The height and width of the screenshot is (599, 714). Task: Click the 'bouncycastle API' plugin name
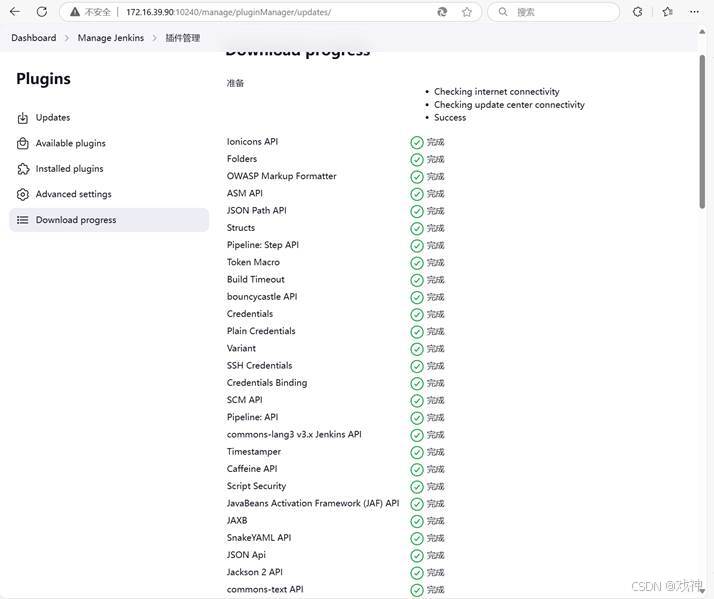coord(262,297)
